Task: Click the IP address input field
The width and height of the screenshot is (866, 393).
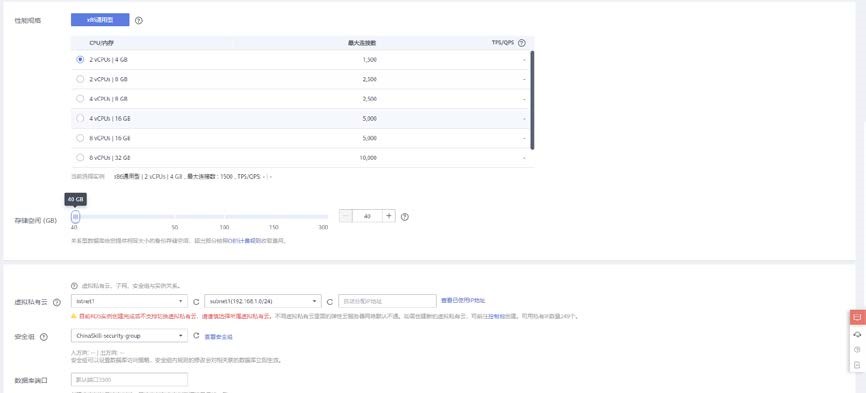Action: point(387,301)
